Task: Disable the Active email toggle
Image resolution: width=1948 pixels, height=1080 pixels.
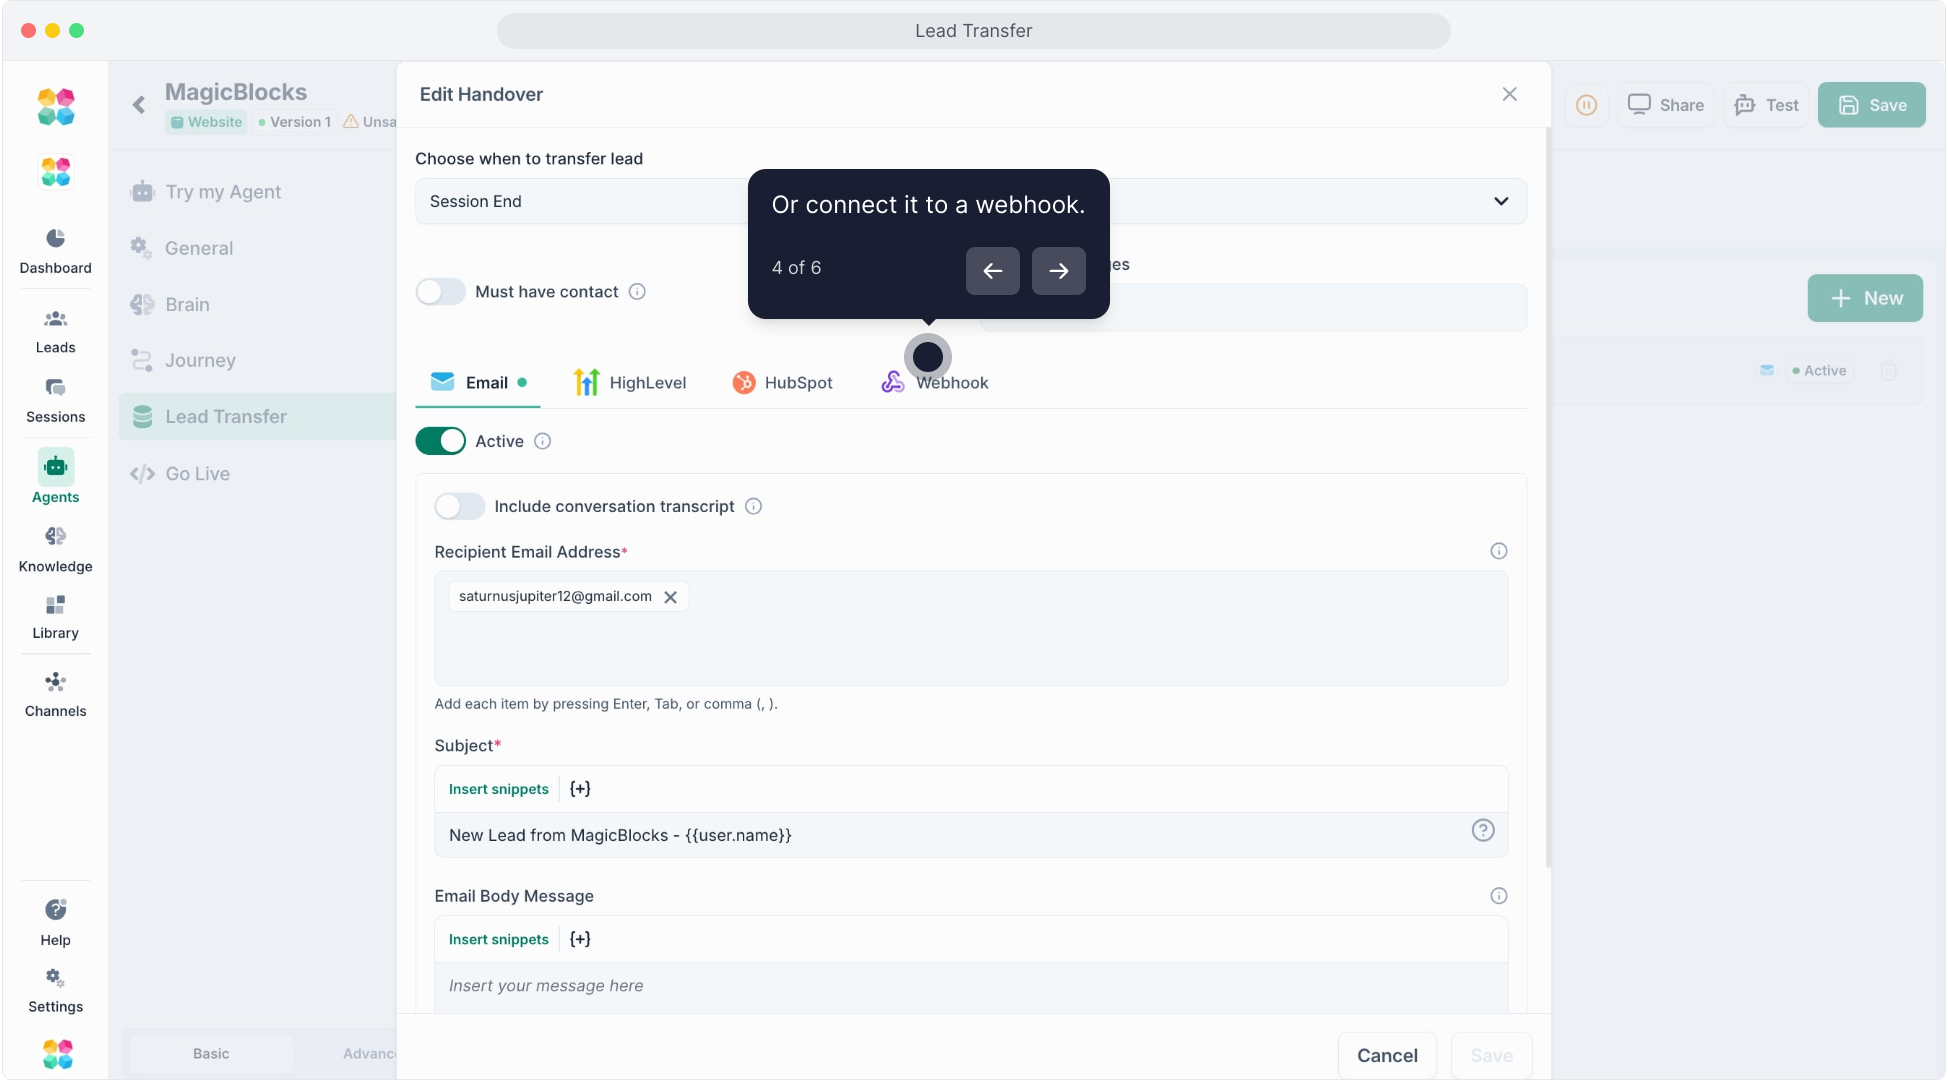Action: (x=440, y=441)
